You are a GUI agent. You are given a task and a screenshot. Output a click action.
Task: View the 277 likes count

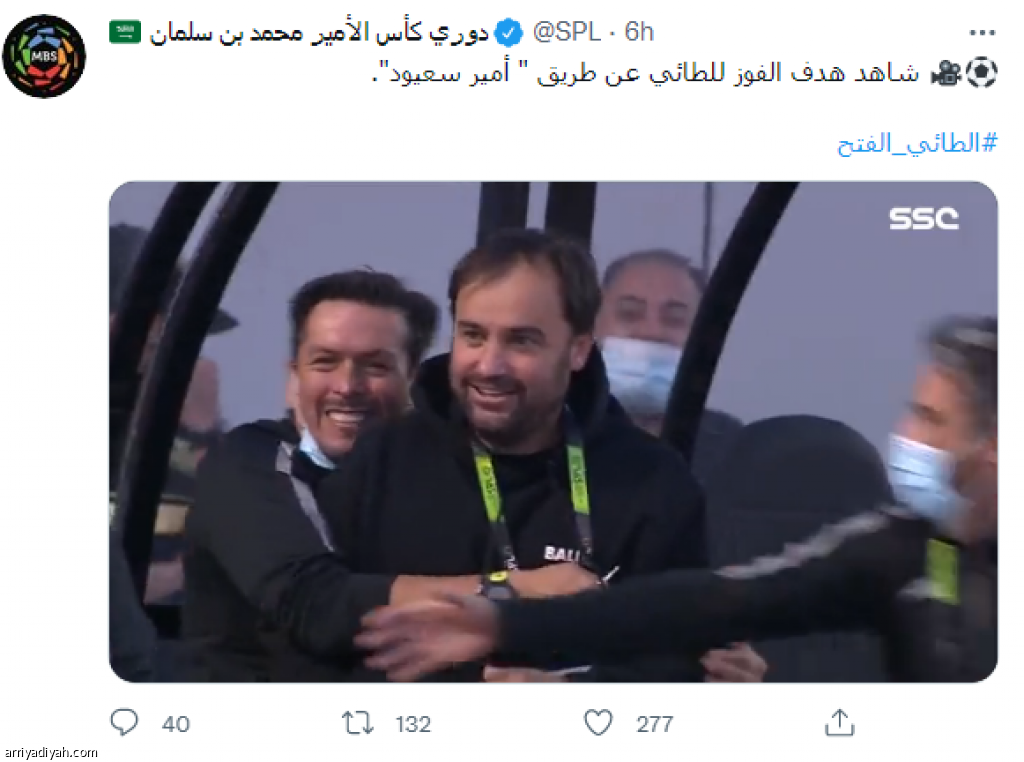pyautogui.click(x=654, y=724)
